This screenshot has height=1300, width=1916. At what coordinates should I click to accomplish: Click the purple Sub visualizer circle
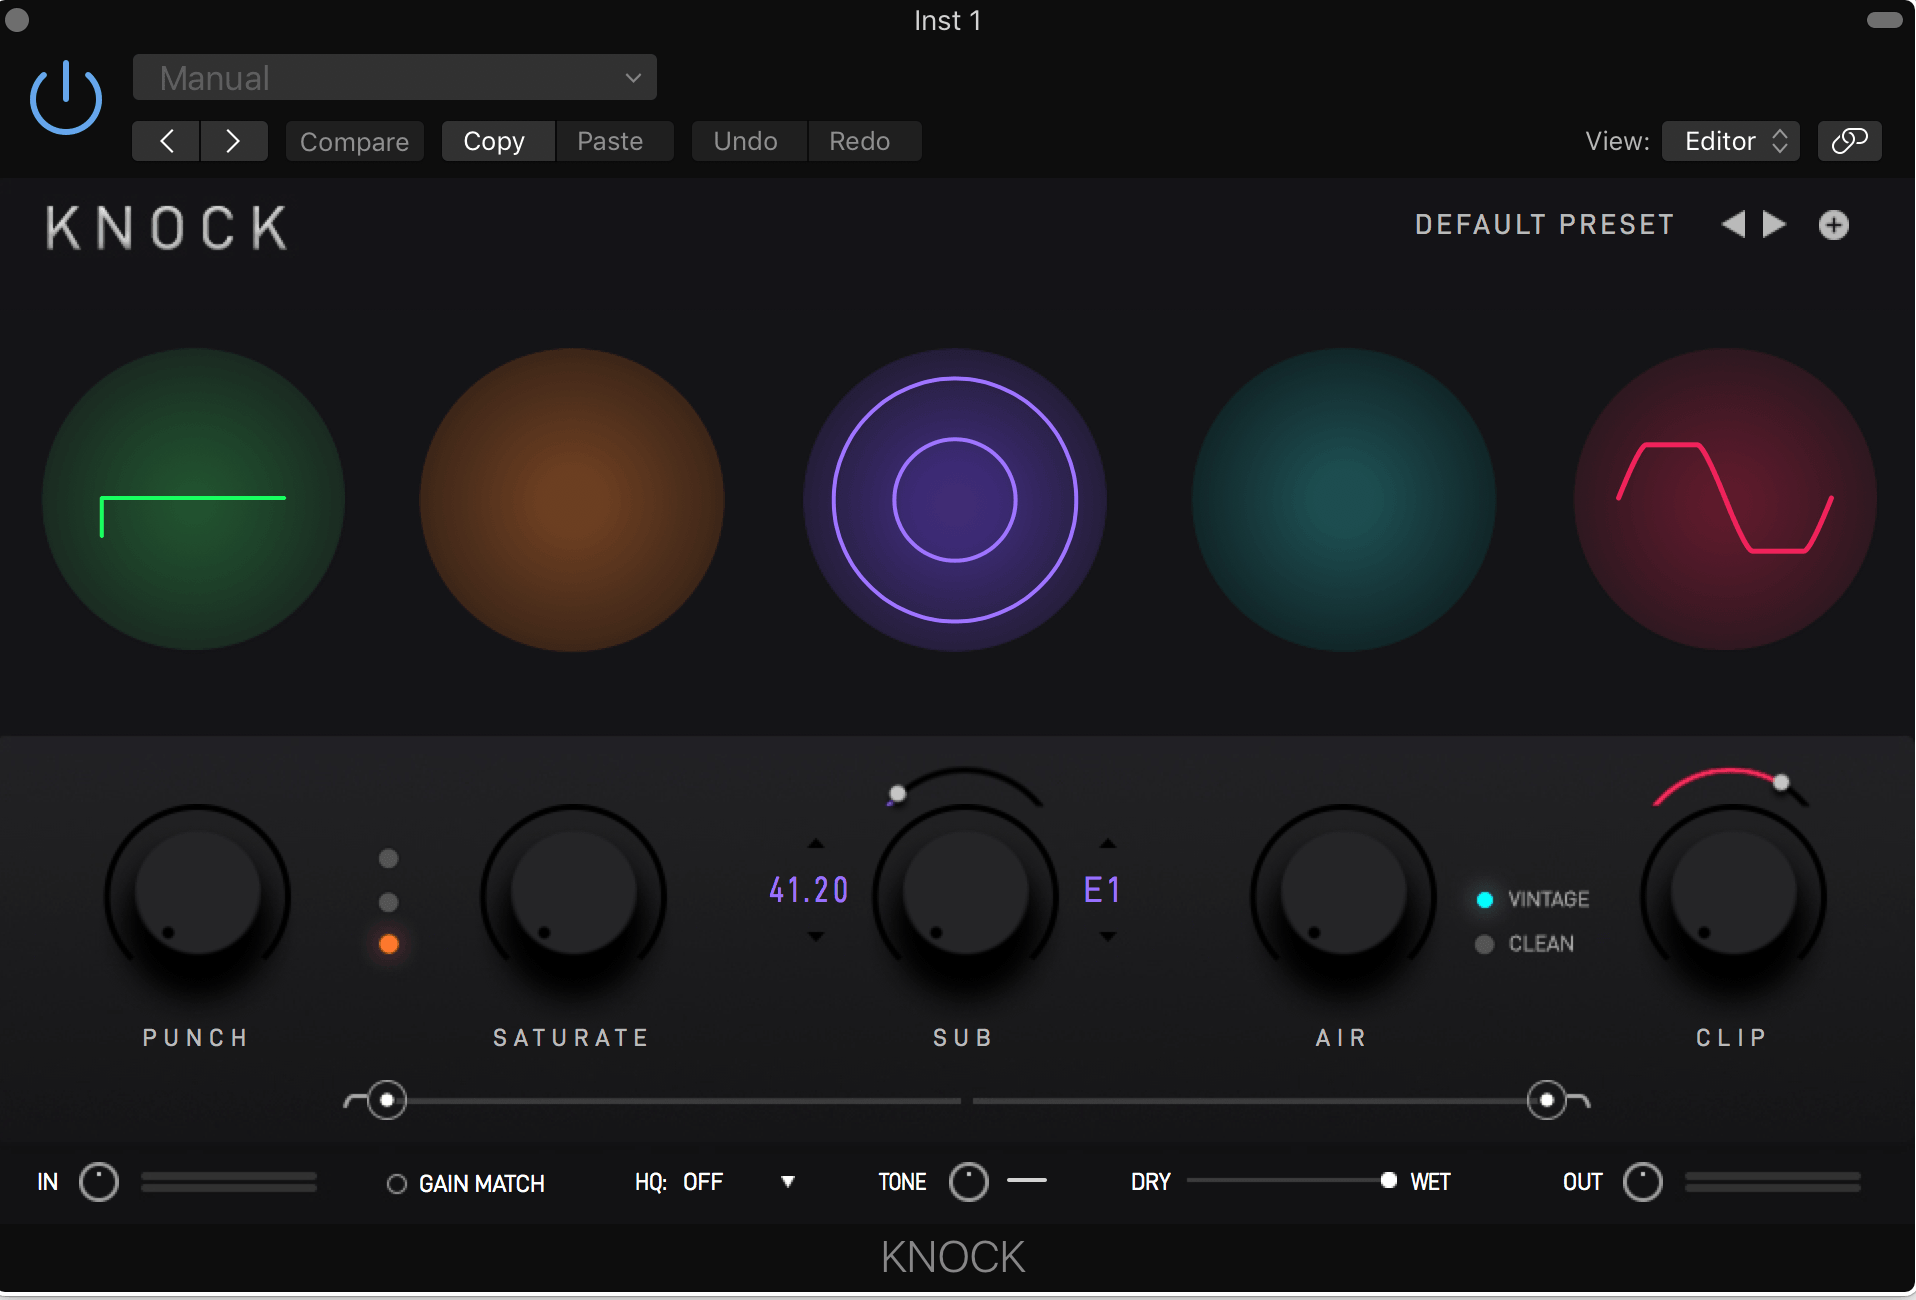pyautogui.click(x=954, y=499)
